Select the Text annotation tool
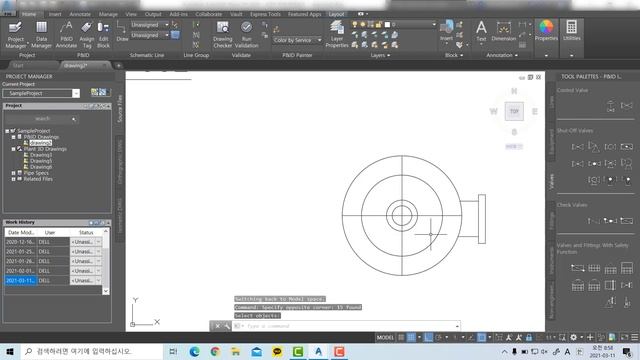Screen dimensions: 640x360 tap(481, 31)
